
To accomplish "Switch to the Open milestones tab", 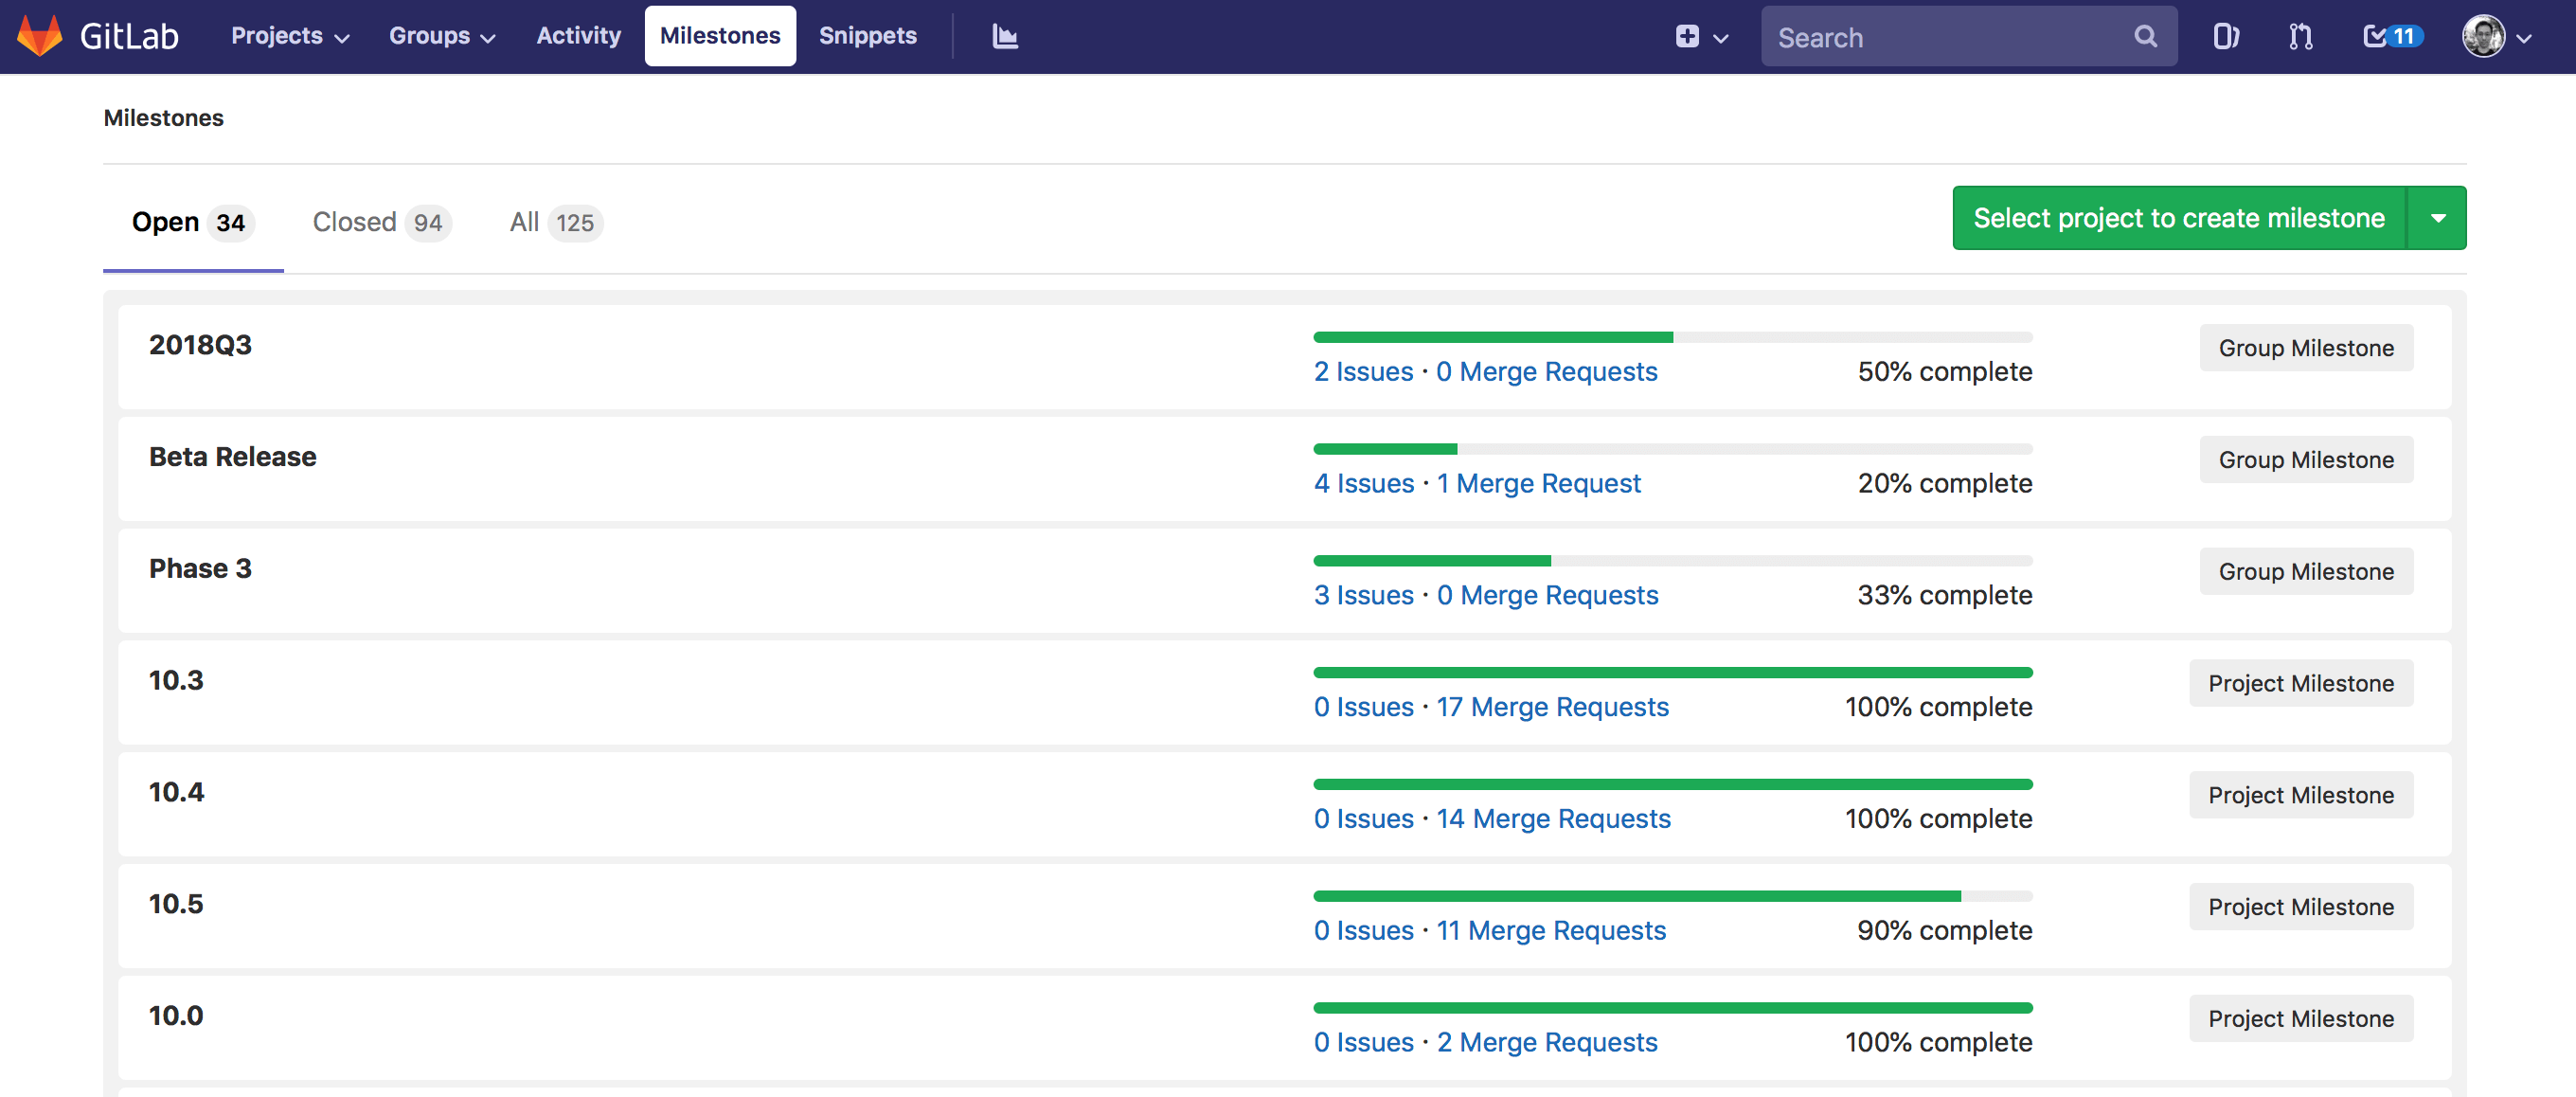I will 193,222.
